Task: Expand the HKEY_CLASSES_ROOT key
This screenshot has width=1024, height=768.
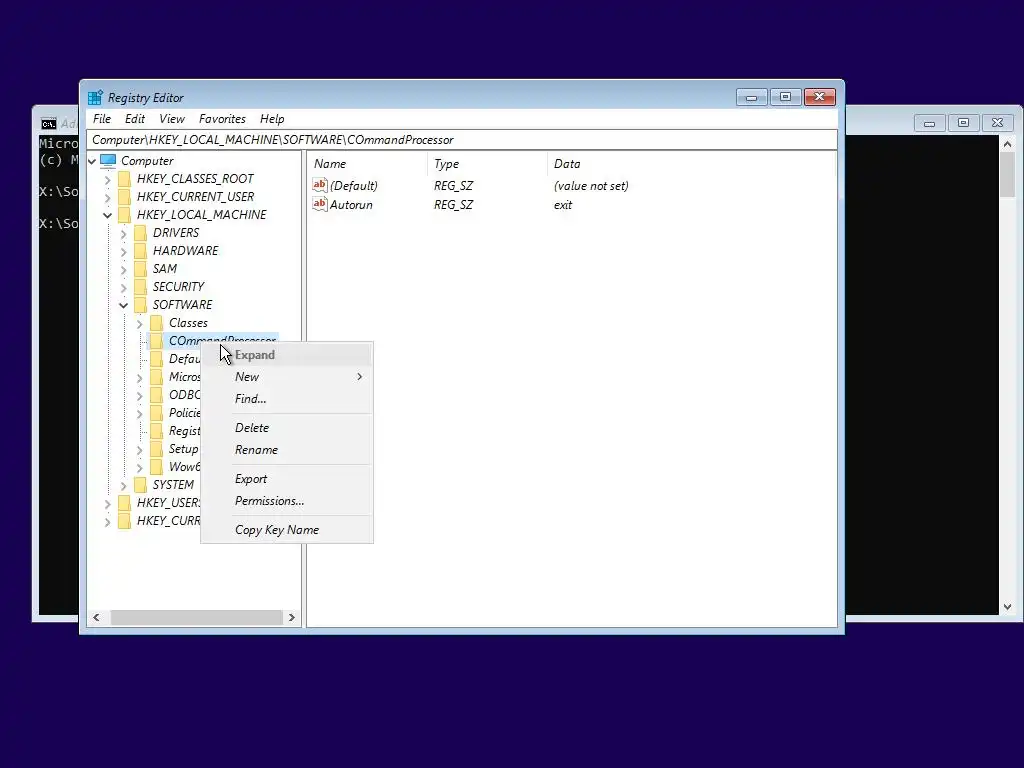Action: pos(108,180)
